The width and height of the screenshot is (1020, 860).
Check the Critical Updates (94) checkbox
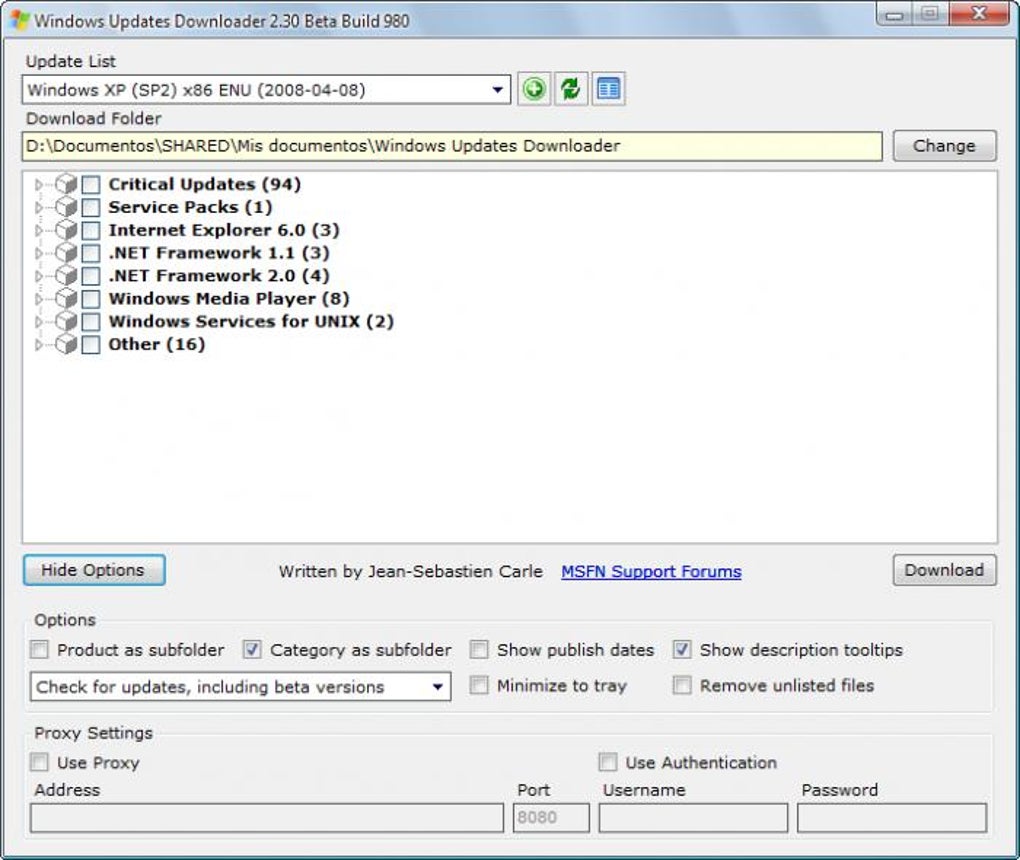point(91,185)
